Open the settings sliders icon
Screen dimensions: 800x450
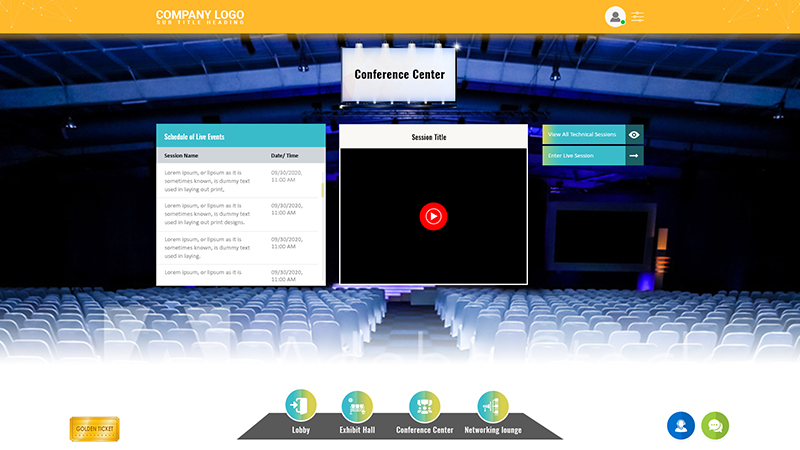(x=638, y=17)
